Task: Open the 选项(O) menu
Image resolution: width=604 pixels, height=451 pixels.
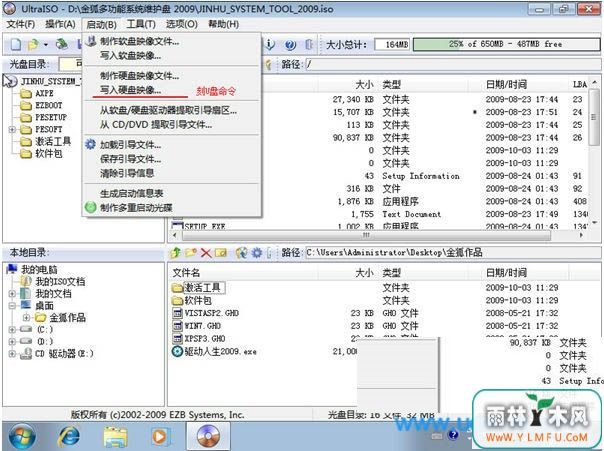Action: click(x=182, y=24)
